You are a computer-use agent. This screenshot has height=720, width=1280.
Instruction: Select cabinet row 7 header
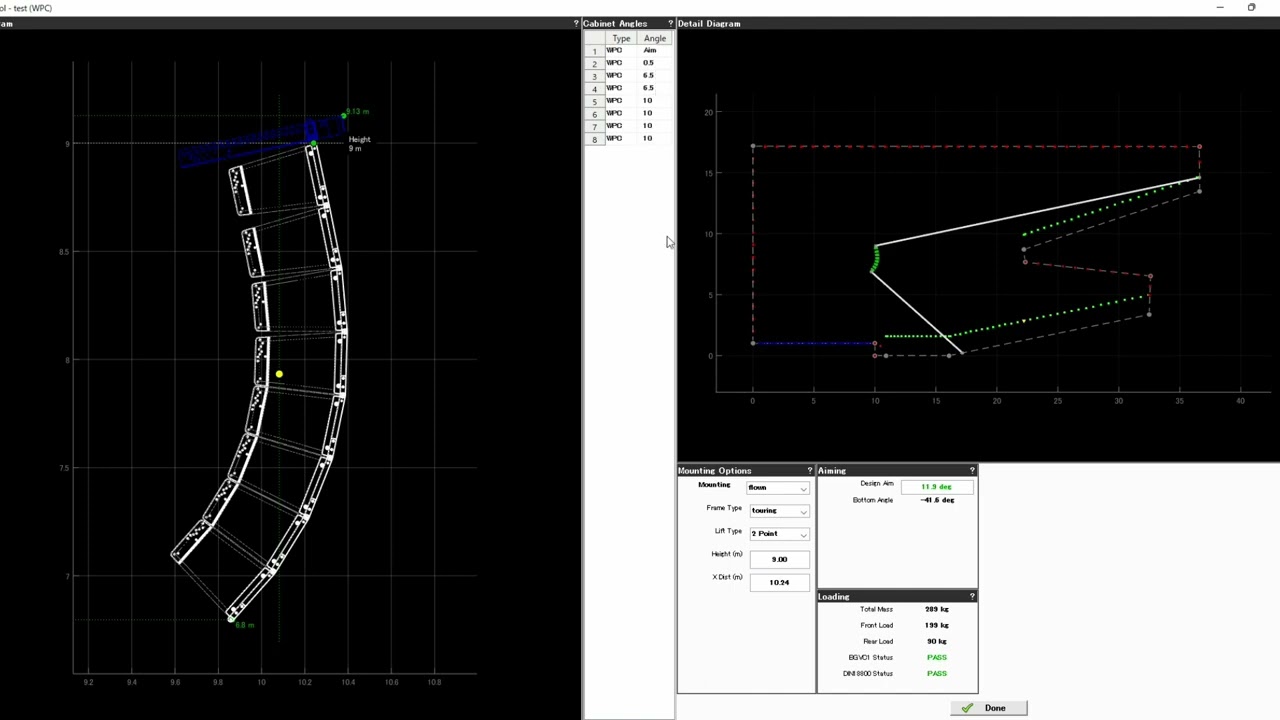click(x=594, y=126)
